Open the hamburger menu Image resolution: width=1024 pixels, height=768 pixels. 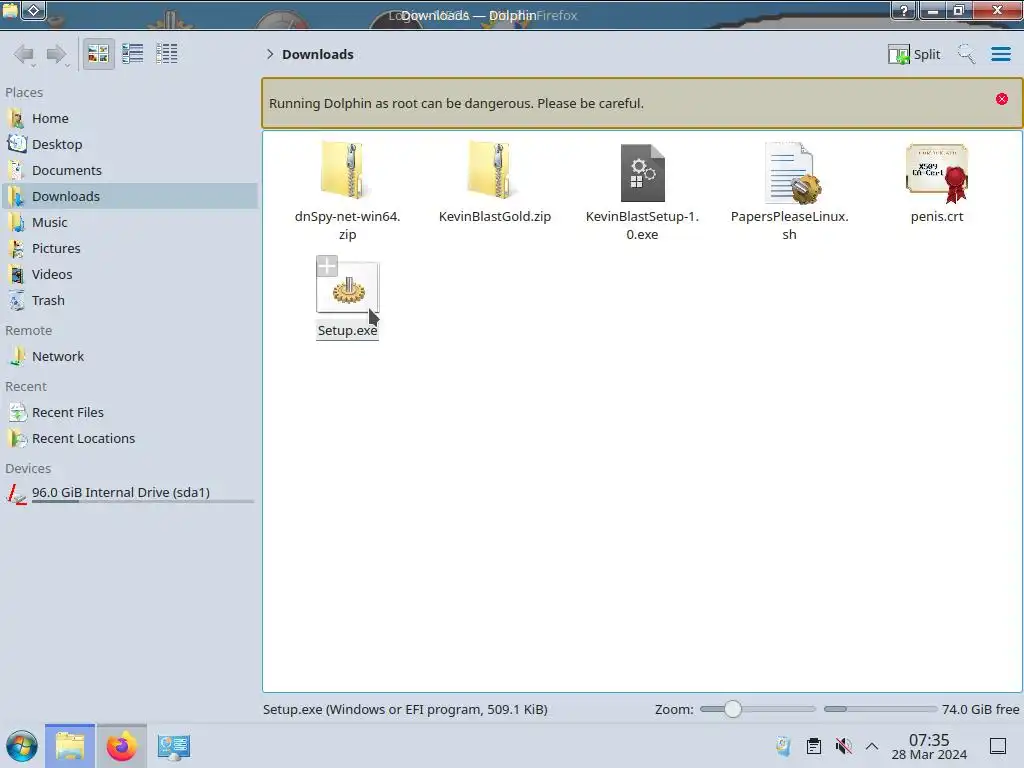coord(1000,54)
